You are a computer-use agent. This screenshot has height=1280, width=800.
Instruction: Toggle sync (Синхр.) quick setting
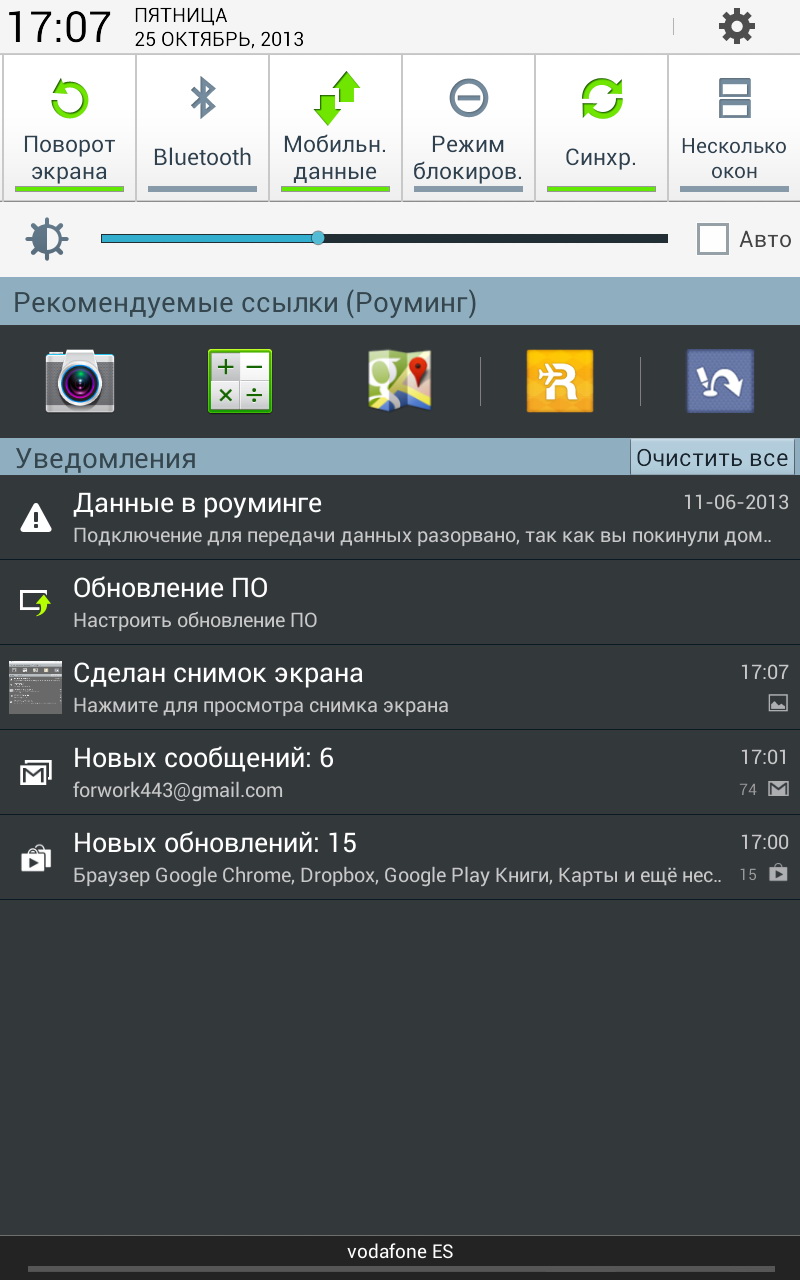(601, 128)
